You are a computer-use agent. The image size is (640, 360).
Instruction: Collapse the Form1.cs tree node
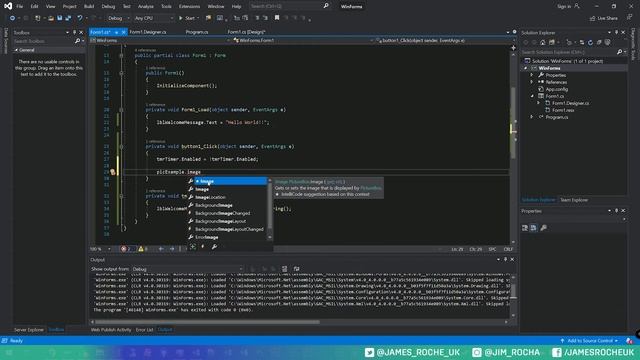coord(532,96)
